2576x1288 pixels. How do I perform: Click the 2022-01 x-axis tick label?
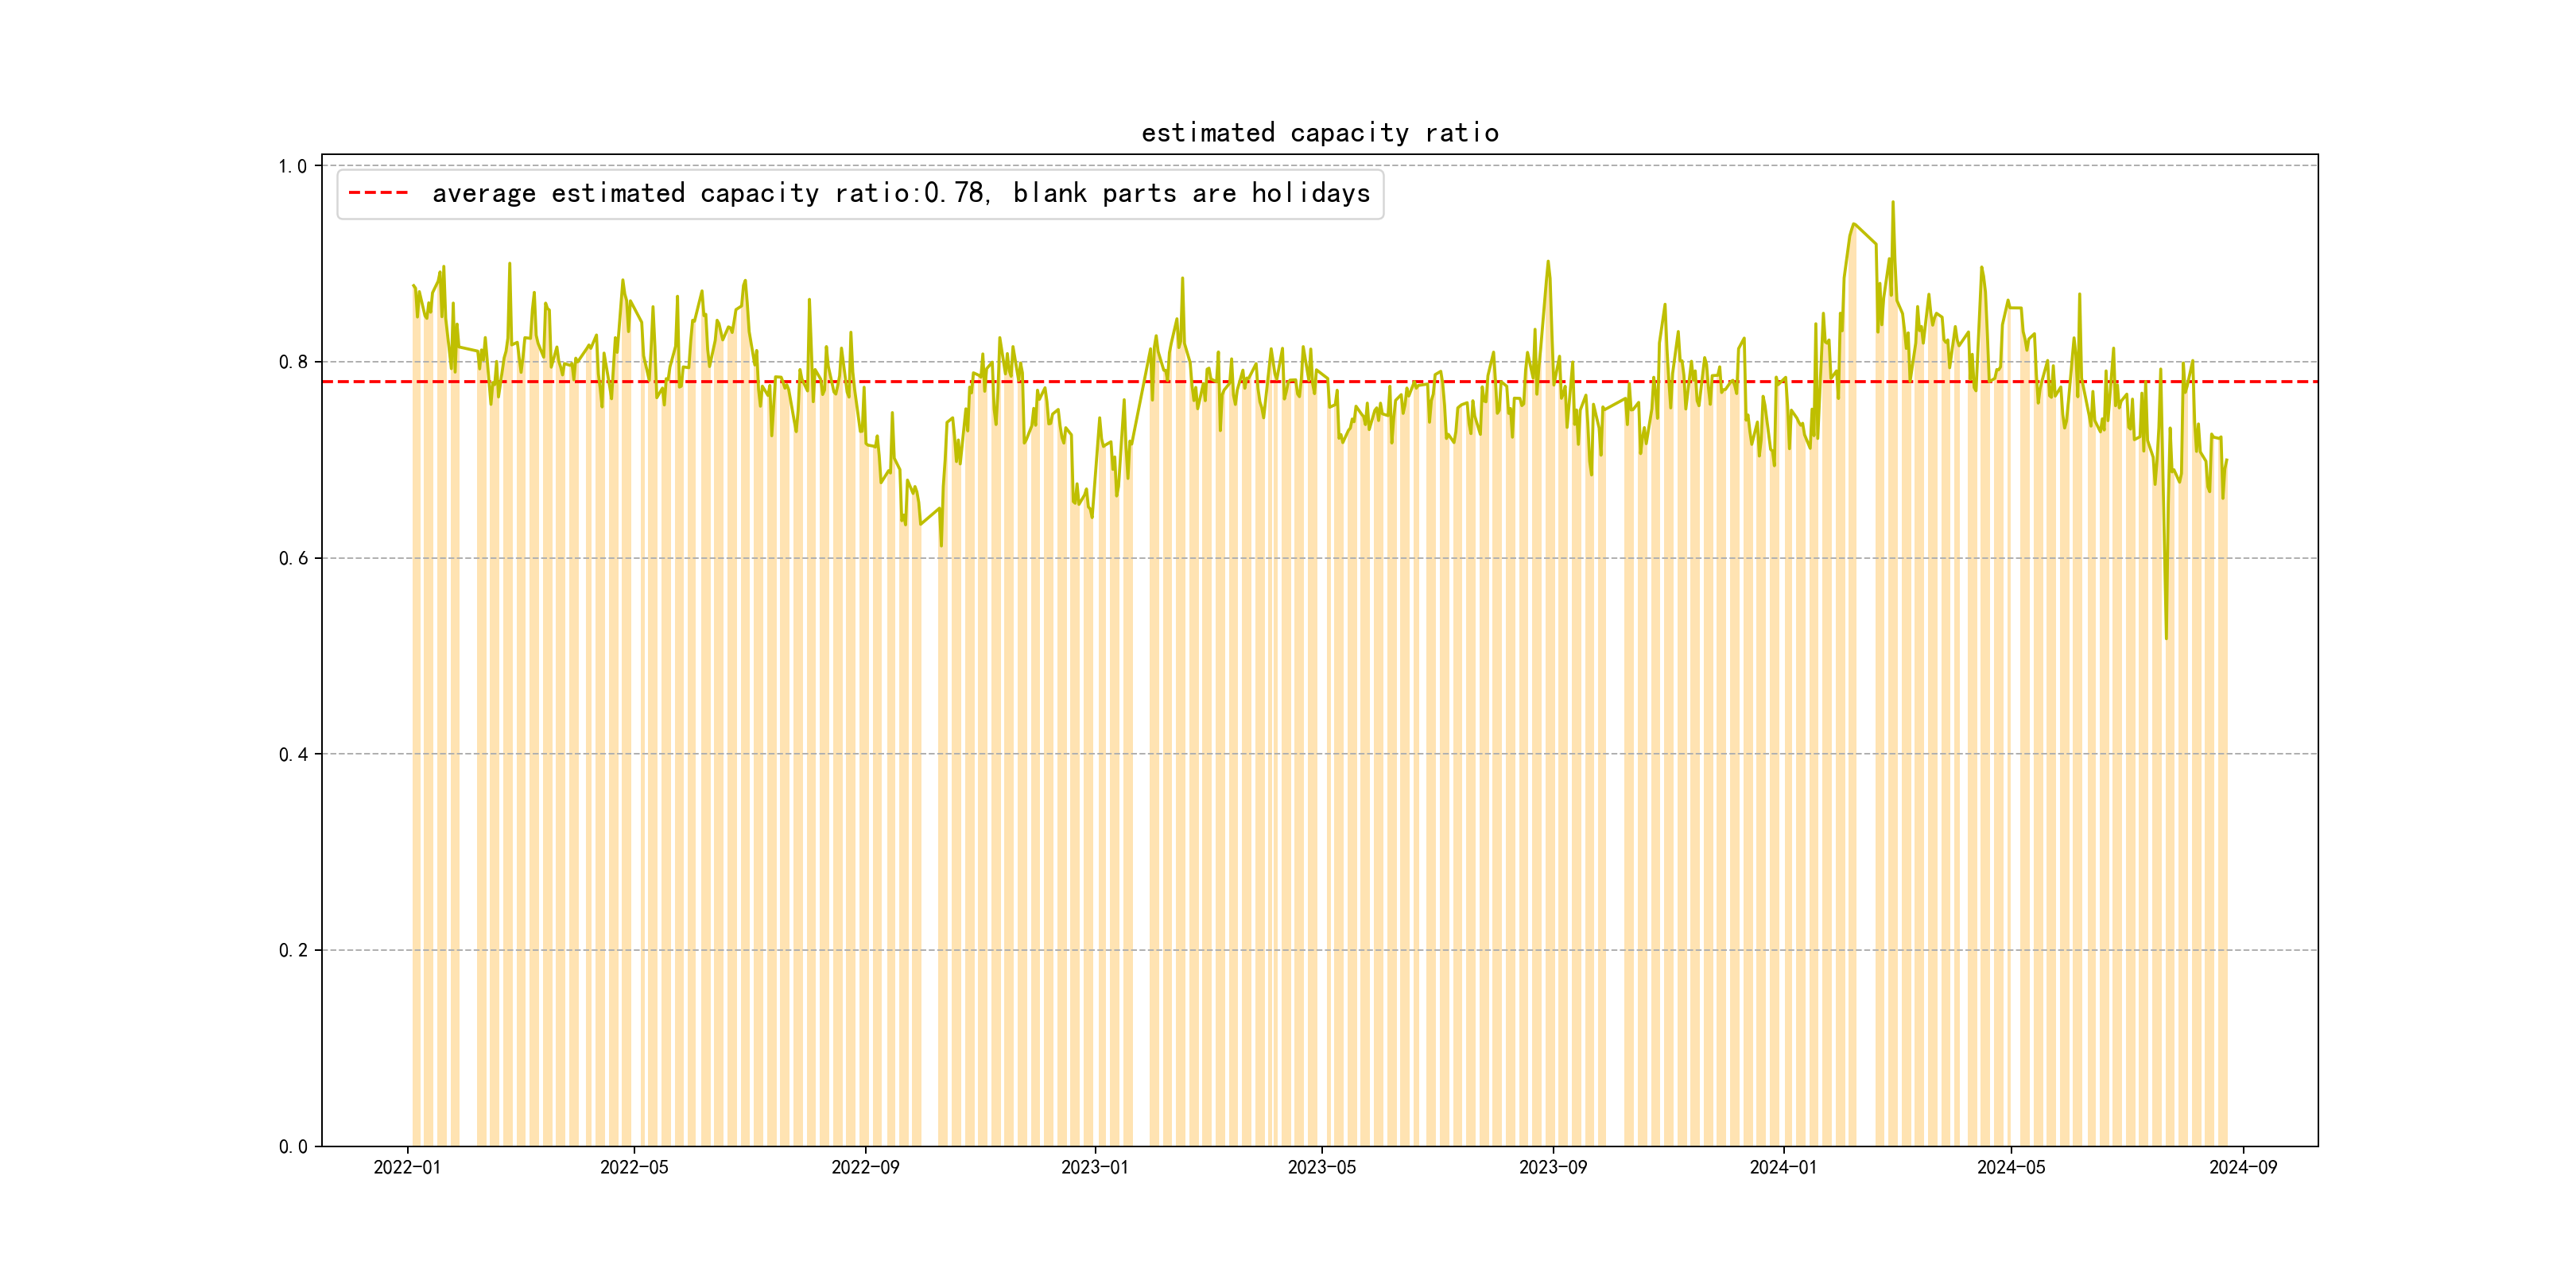click(407, 1167)
